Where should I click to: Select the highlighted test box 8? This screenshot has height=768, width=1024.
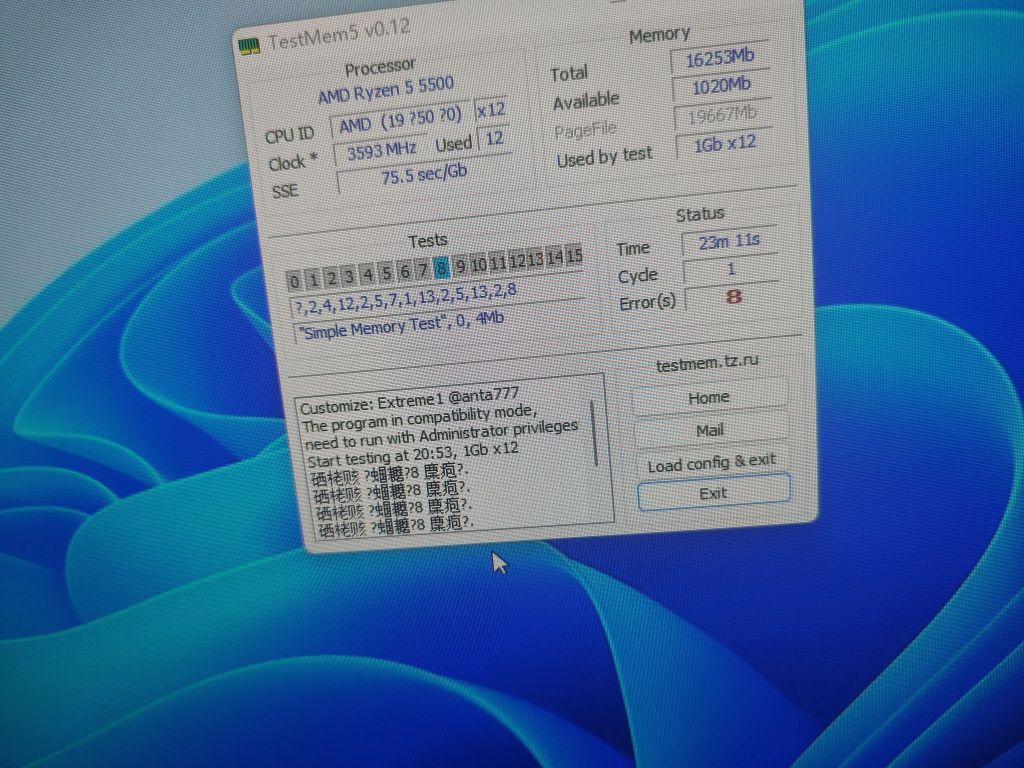coord(441,266)
